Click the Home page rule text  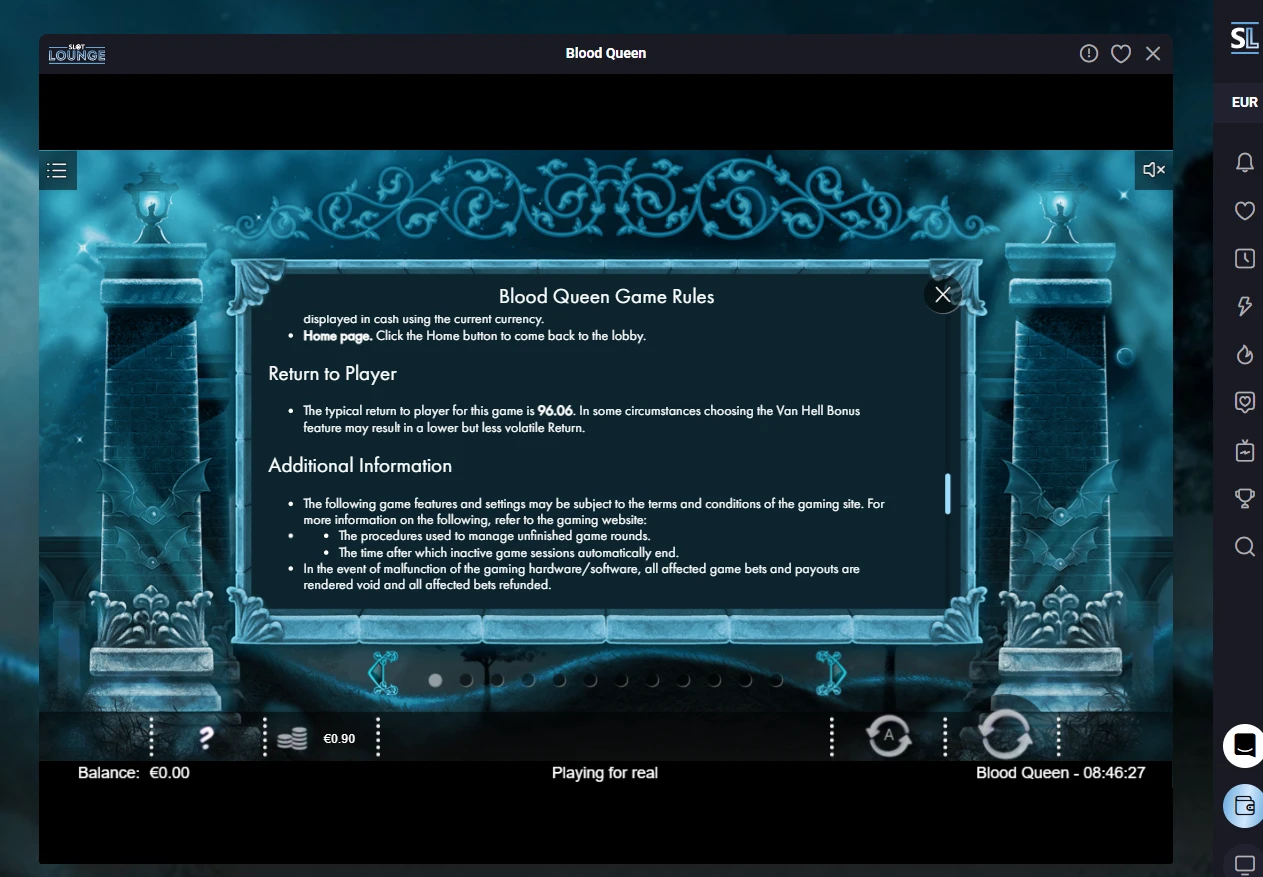475,336
